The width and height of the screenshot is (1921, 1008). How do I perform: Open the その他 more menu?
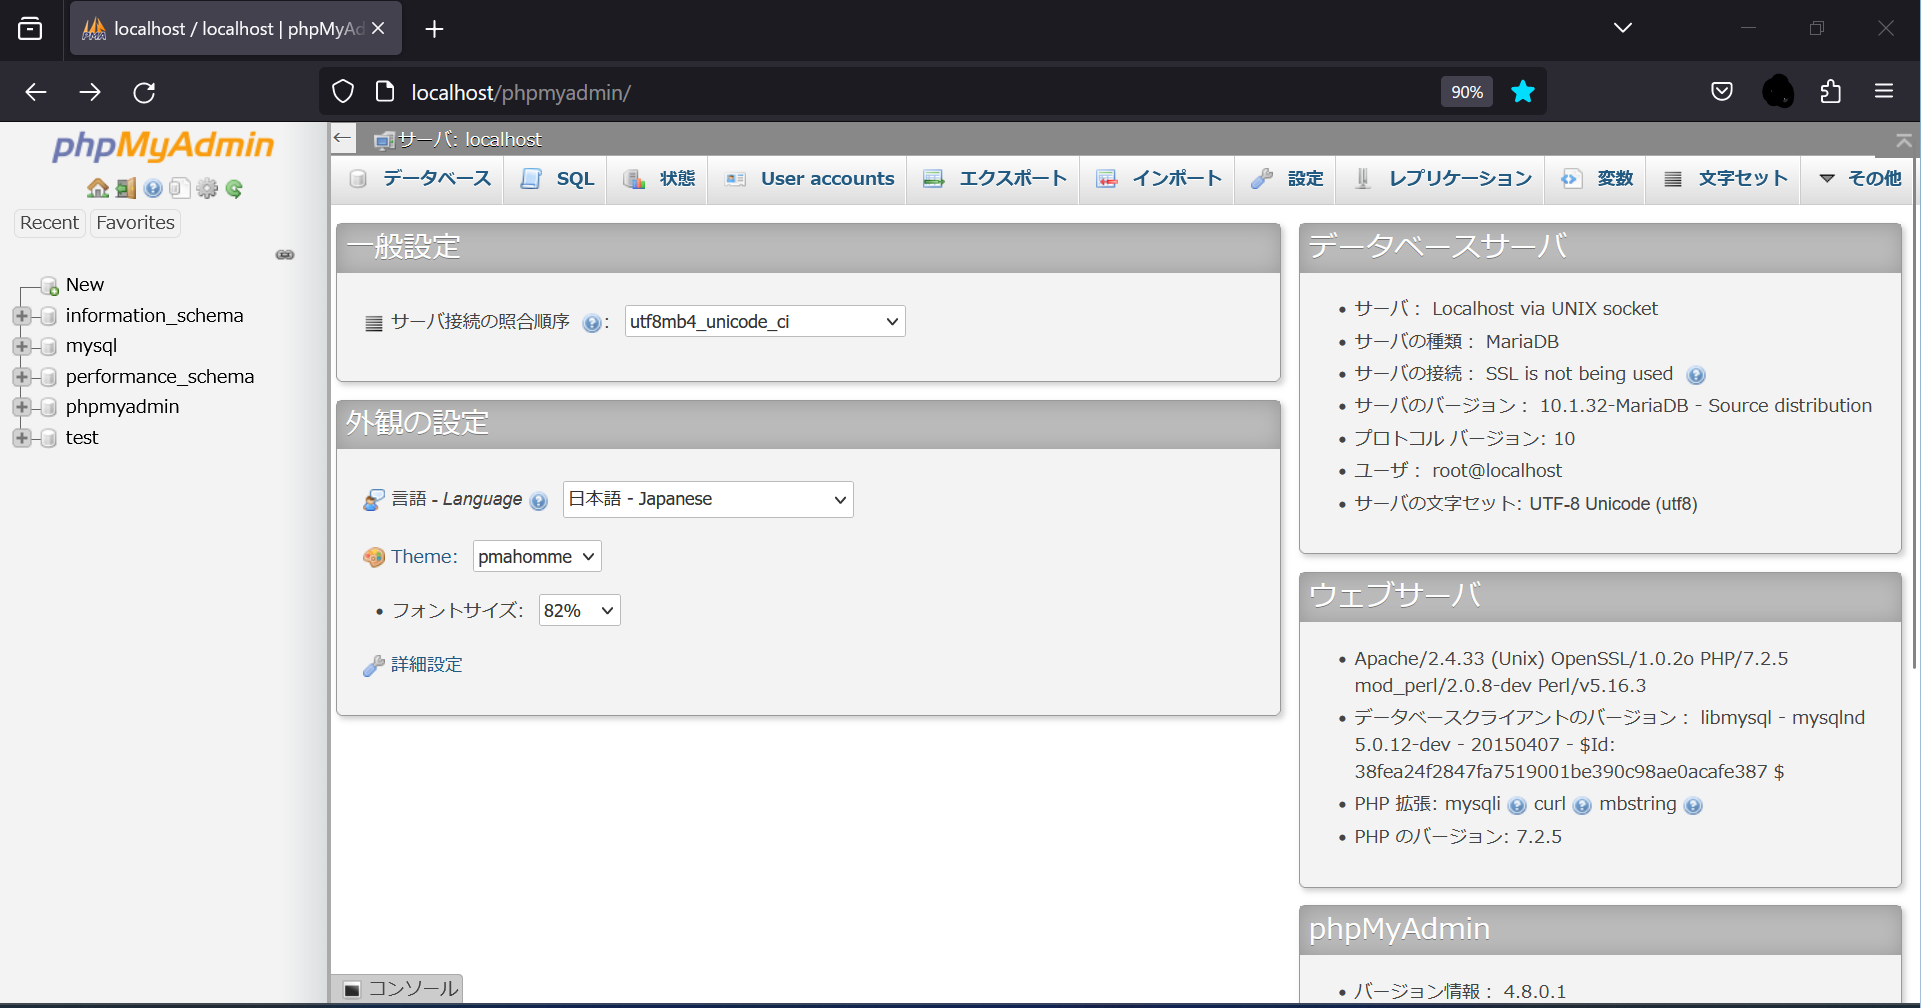tap(1860, 179)
